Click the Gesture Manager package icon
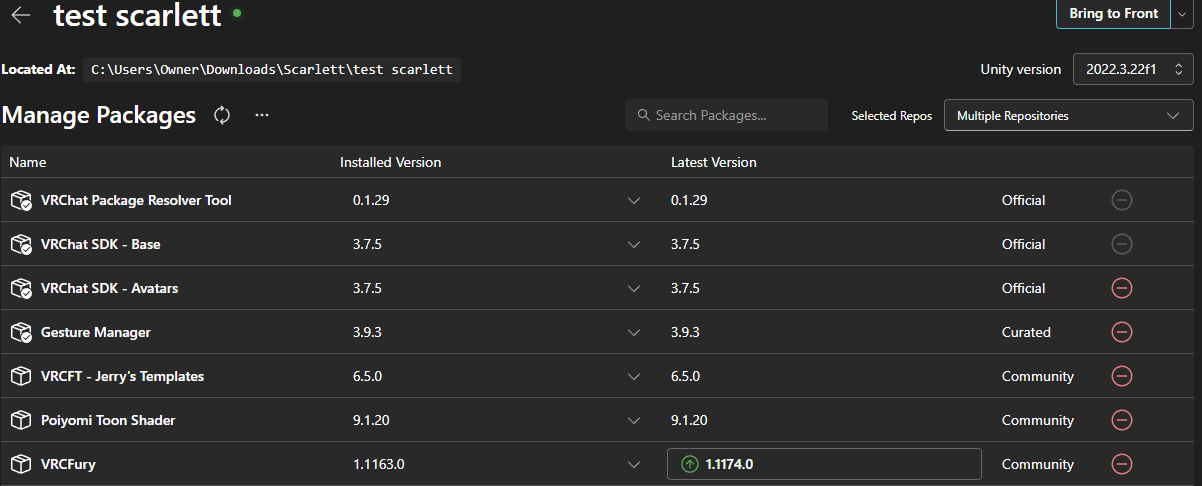This screenshot has width=1202, height=486. point(21,332)
